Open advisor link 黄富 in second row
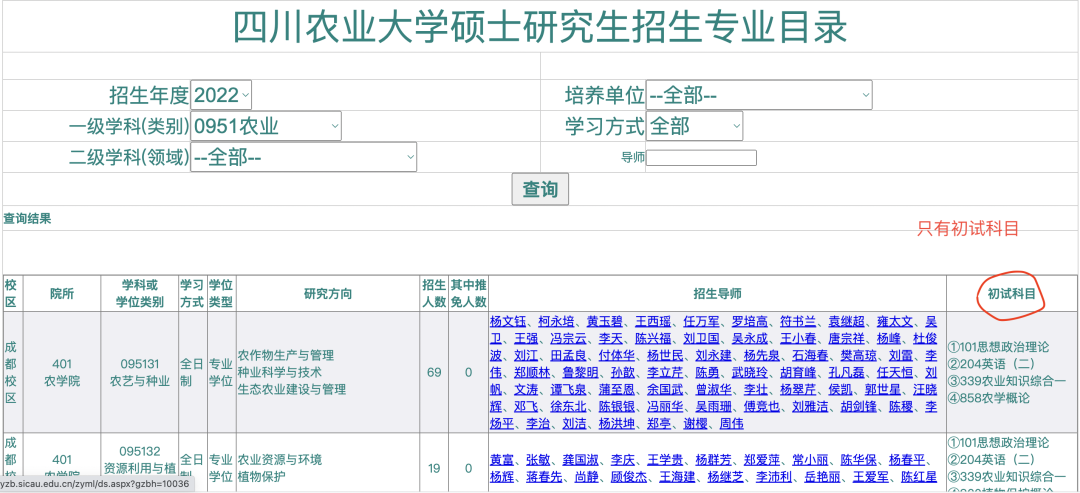This screenshot has width=1080, height=493. coord(501,461)
